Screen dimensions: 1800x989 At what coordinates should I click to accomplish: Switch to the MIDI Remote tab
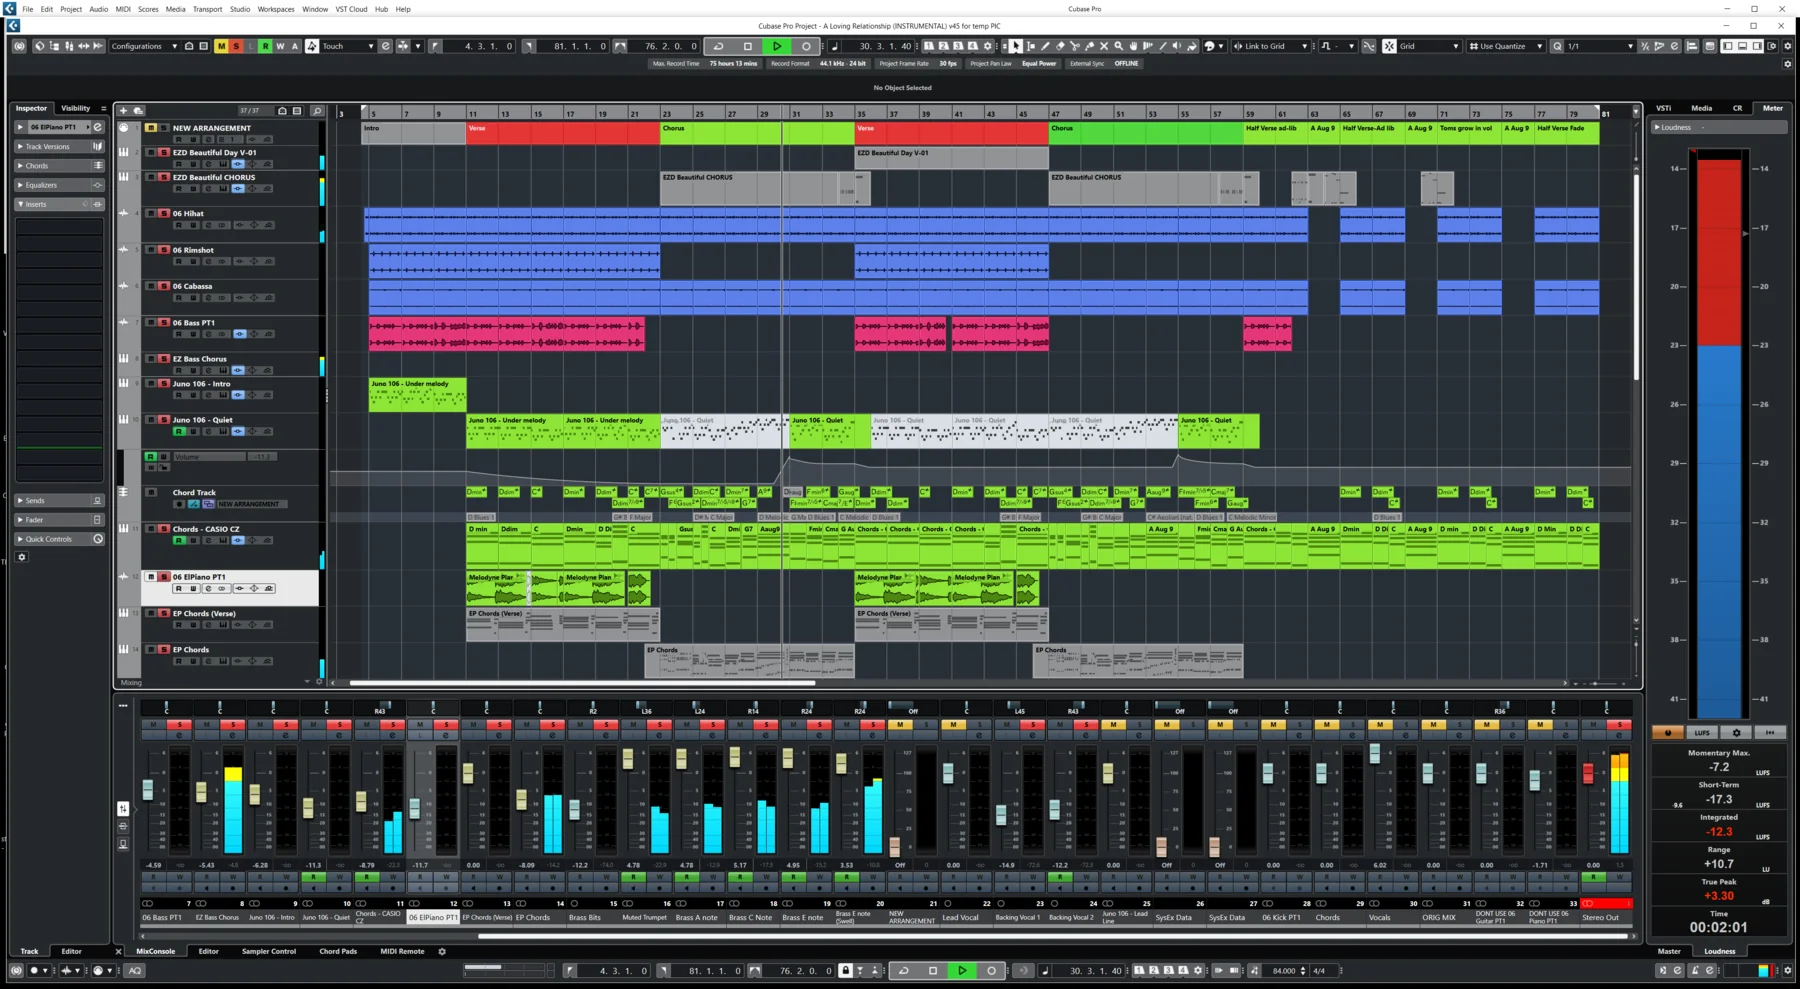(402, 951)
